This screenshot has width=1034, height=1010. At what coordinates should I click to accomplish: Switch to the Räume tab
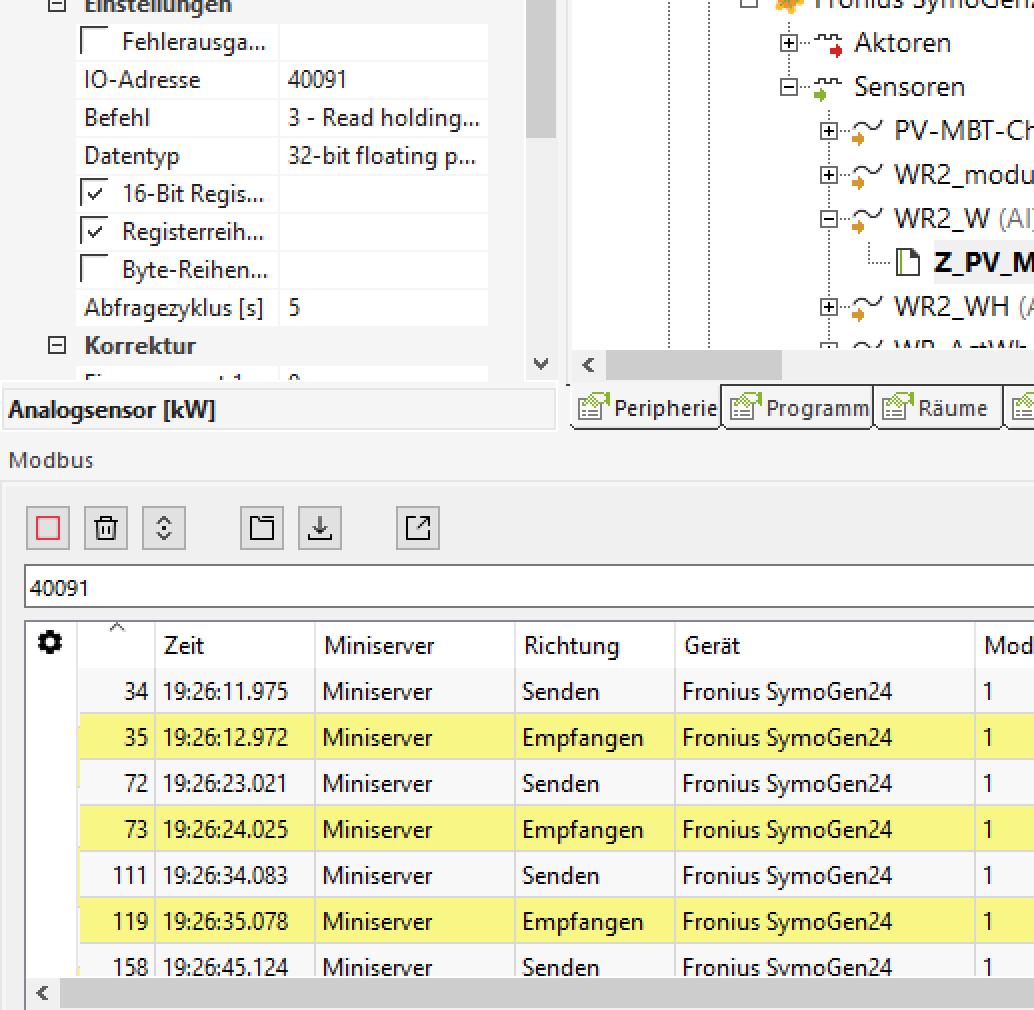coord(937,407)
